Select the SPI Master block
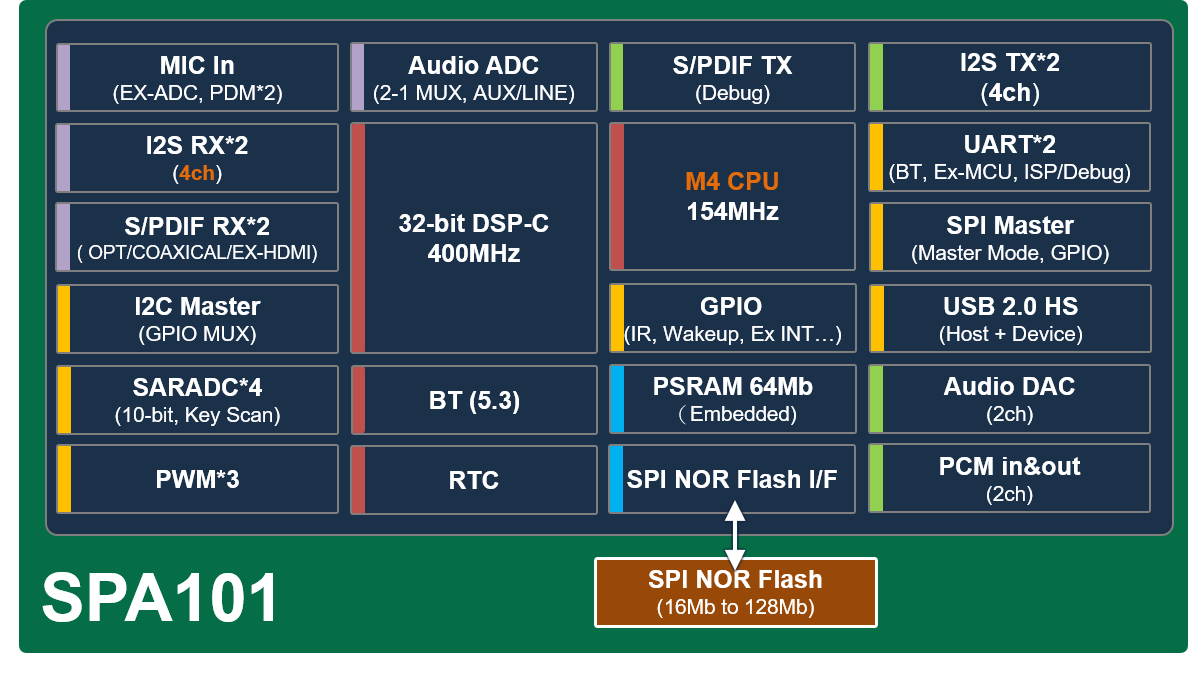 tap(1009, 237)
